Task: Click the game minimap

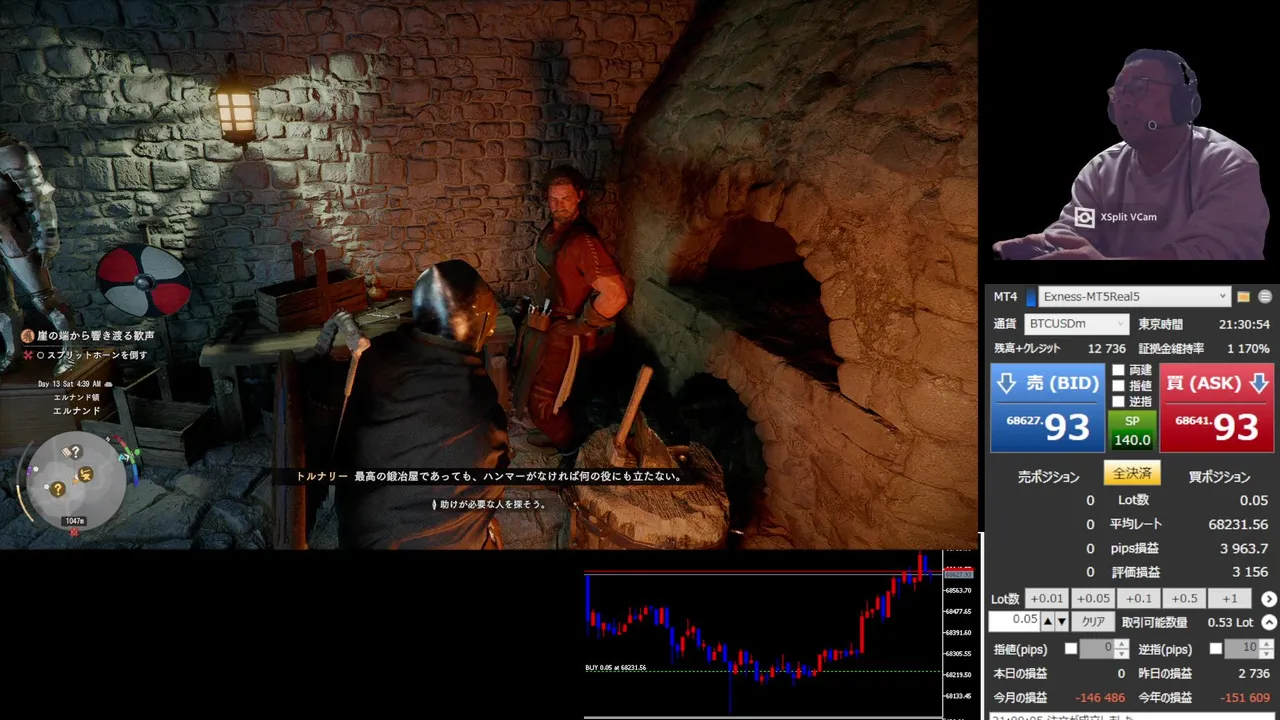Action: [74, 480]
